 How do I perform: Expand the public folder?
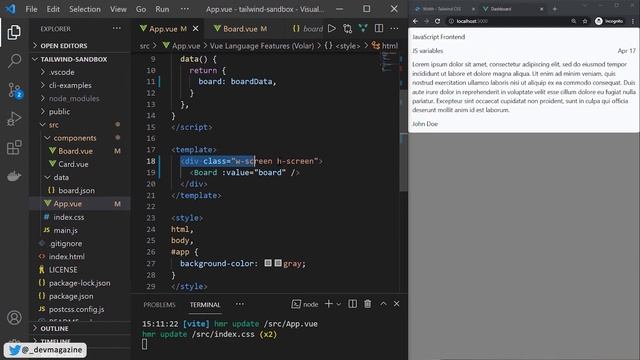(59, 111)
